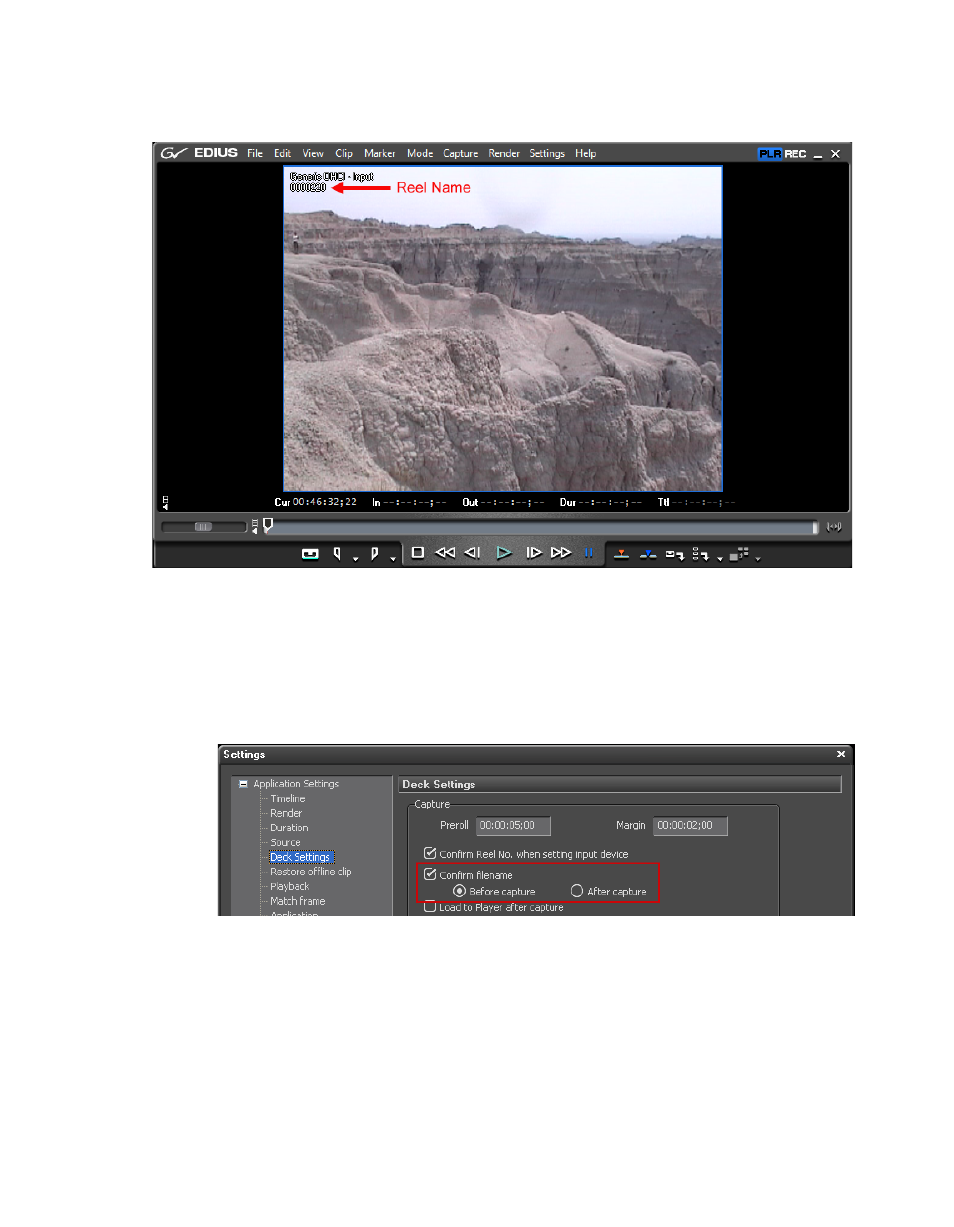Image resolution: width=954 pixels, height=1227 pixels.
Task: Close the Settings dialog
Action: [841, 754]
